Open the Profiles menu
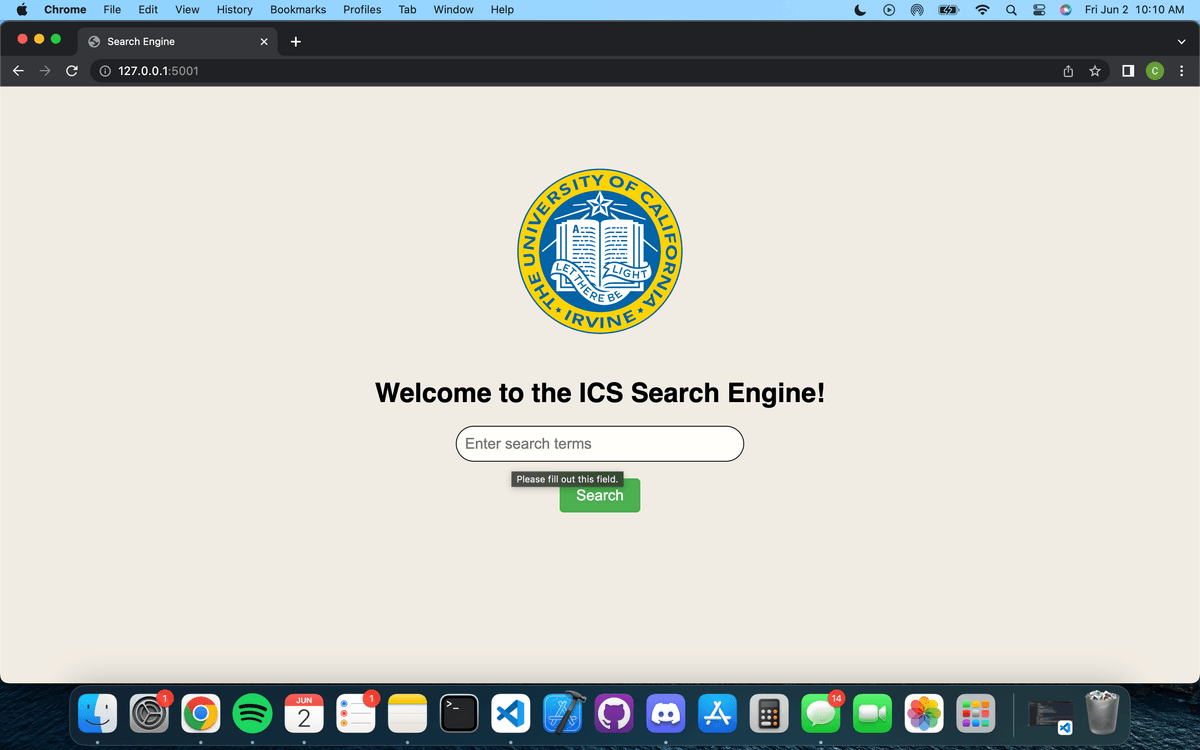 coord(362,10)
